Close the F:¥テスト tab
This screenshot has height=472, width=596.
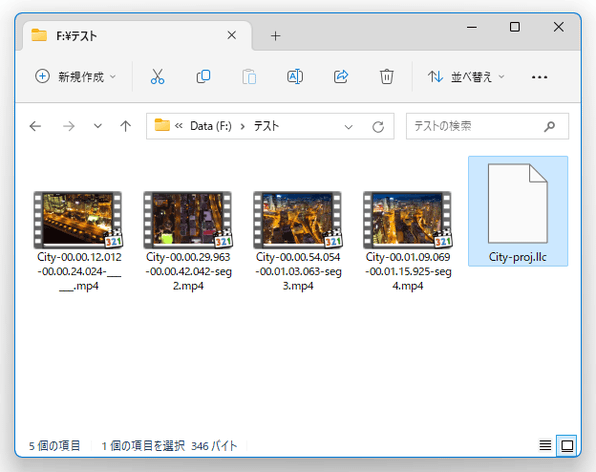click(231, 35)
